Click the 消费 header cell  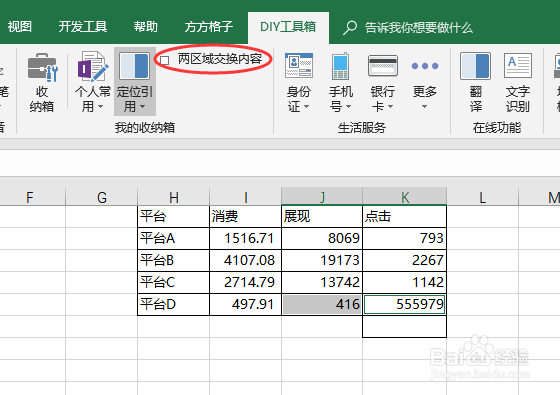tap(246, 216)
